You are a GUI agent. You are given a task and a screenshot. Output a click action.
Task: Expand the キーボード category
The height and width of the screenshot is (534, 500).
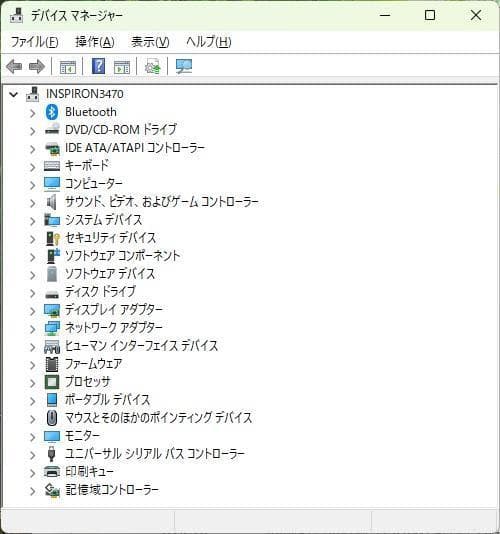coord(33,167)
